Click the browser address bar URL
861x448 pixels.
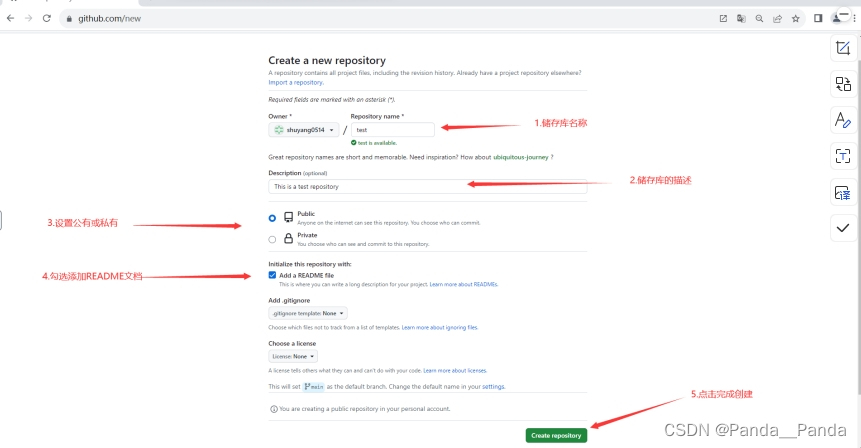point(109,19)
